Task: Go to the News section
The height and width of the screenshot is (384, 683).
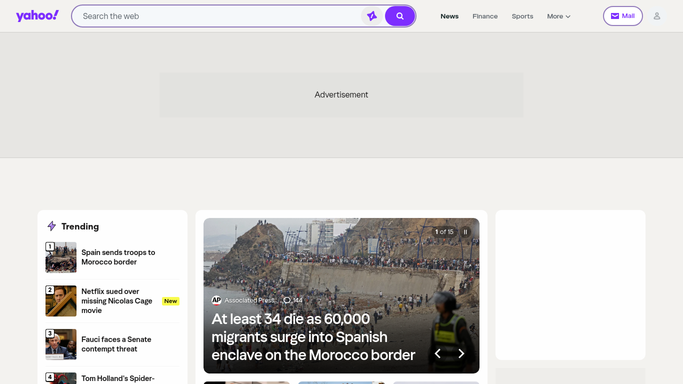Action: pyautogui.click(x=449, y=16)
